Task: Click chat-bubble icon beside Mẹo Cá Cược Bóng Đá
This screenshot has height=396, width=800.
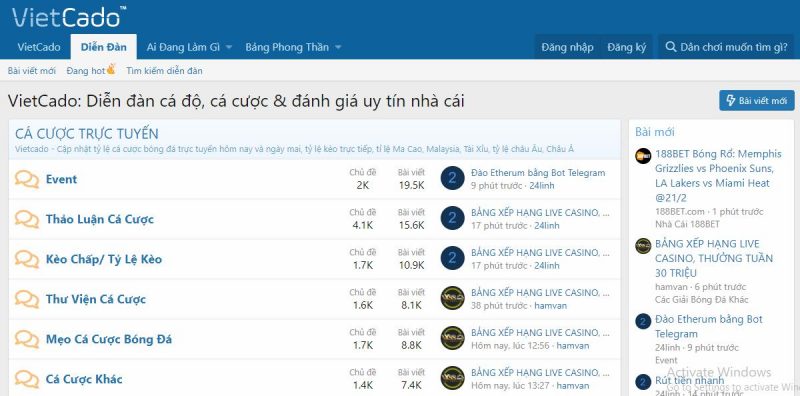Action: click(27, 339)
